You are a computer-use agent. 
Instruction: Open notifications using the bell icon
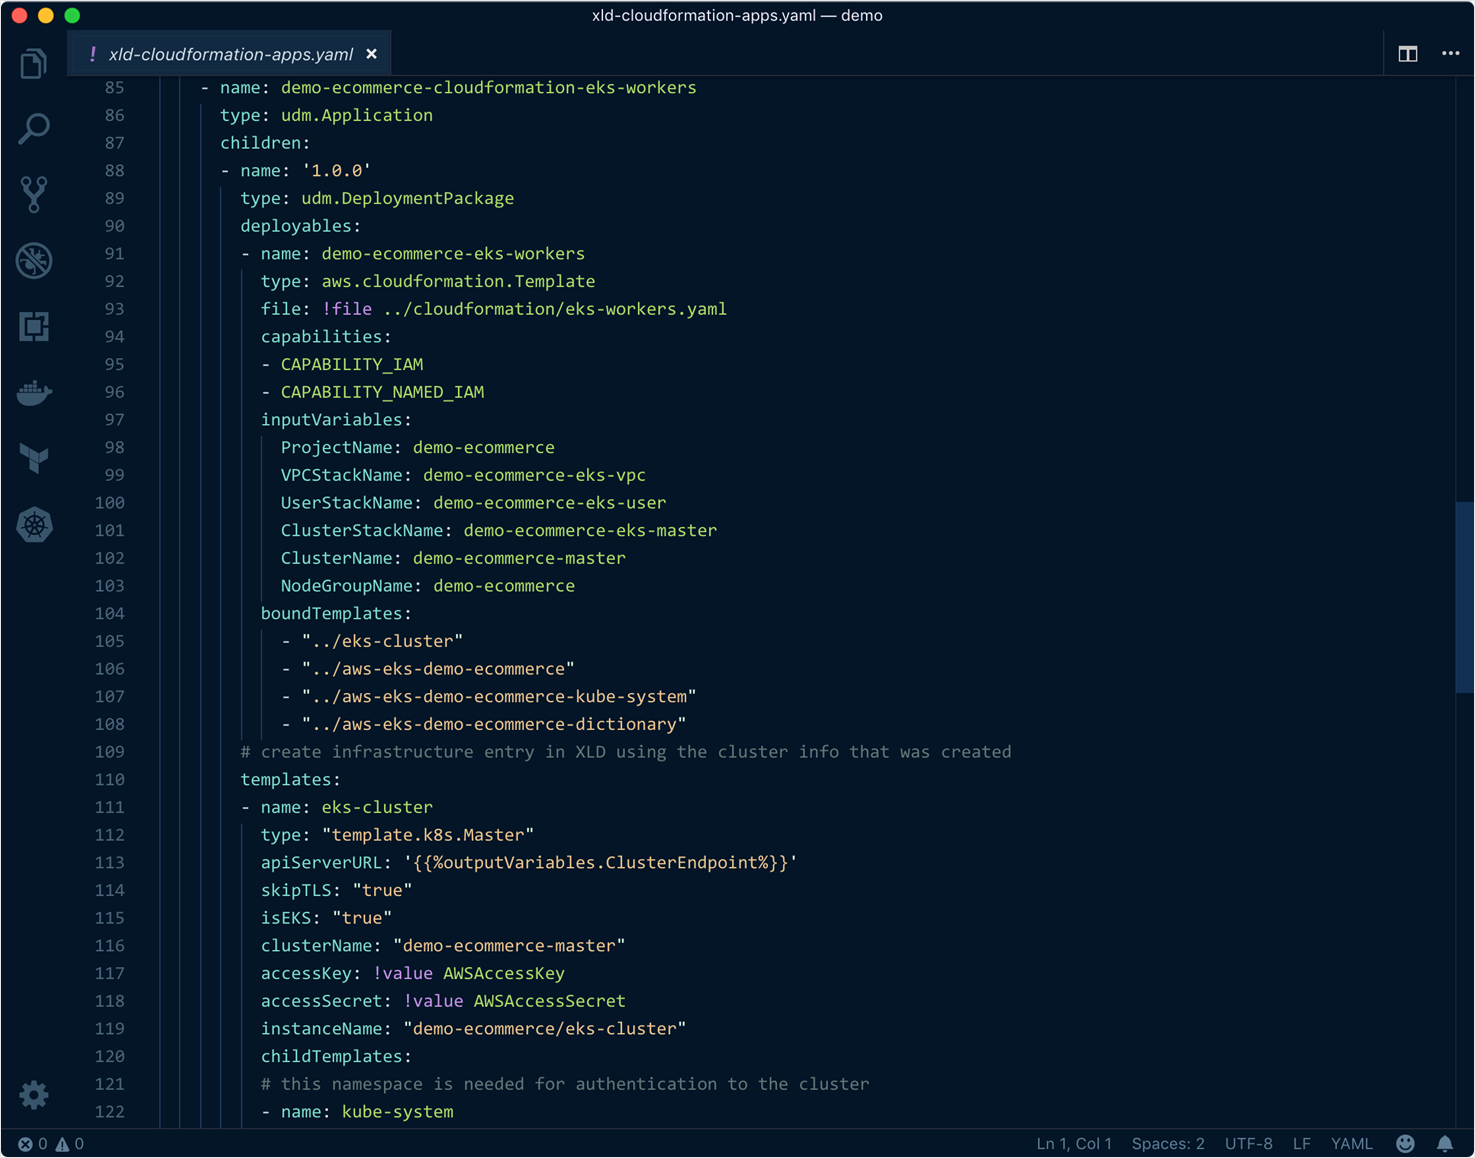[1445, 1144]
